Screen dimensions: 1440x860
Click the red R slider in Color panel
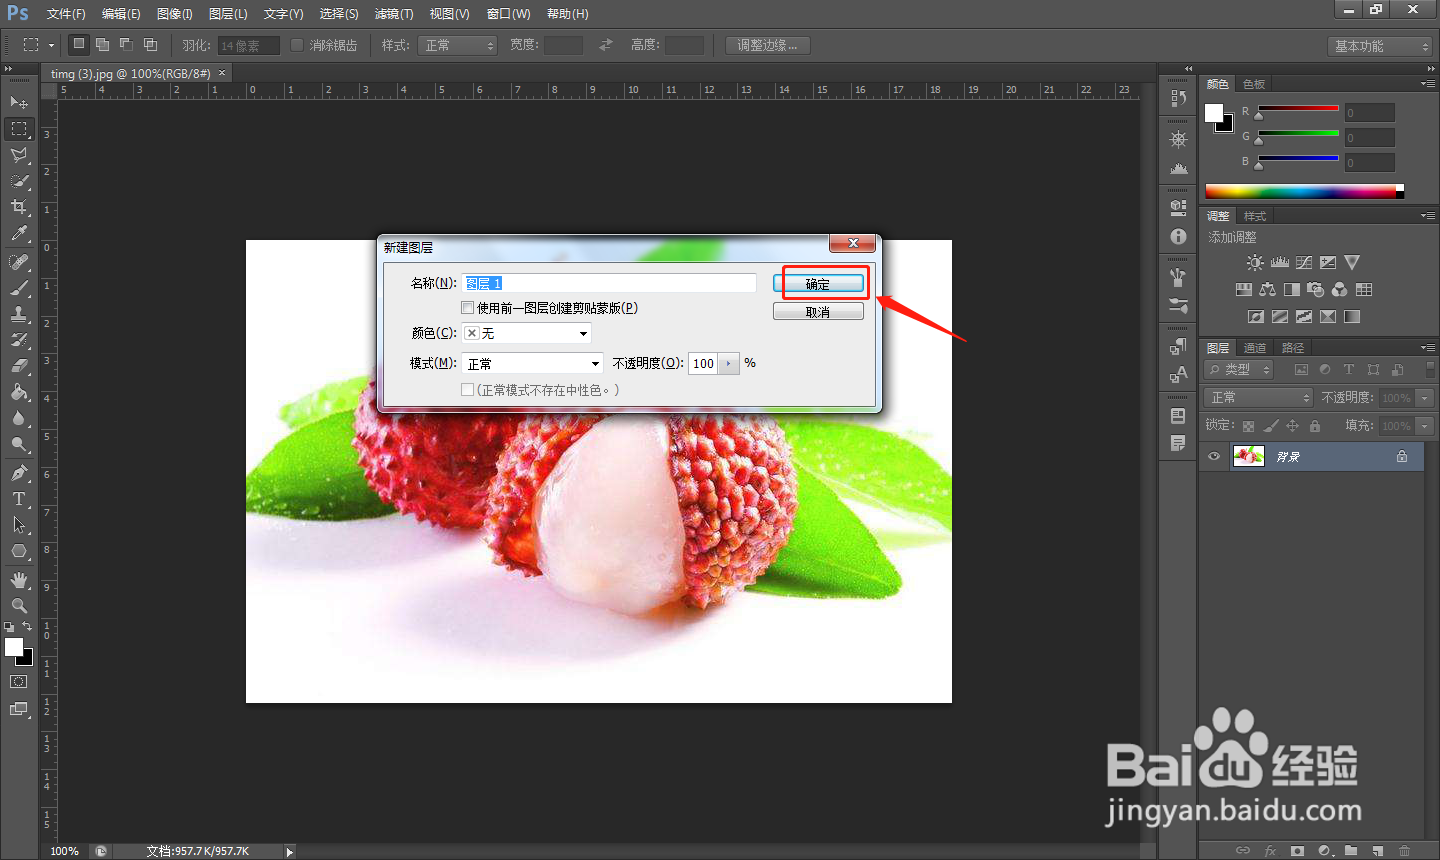pos(1298,109)
